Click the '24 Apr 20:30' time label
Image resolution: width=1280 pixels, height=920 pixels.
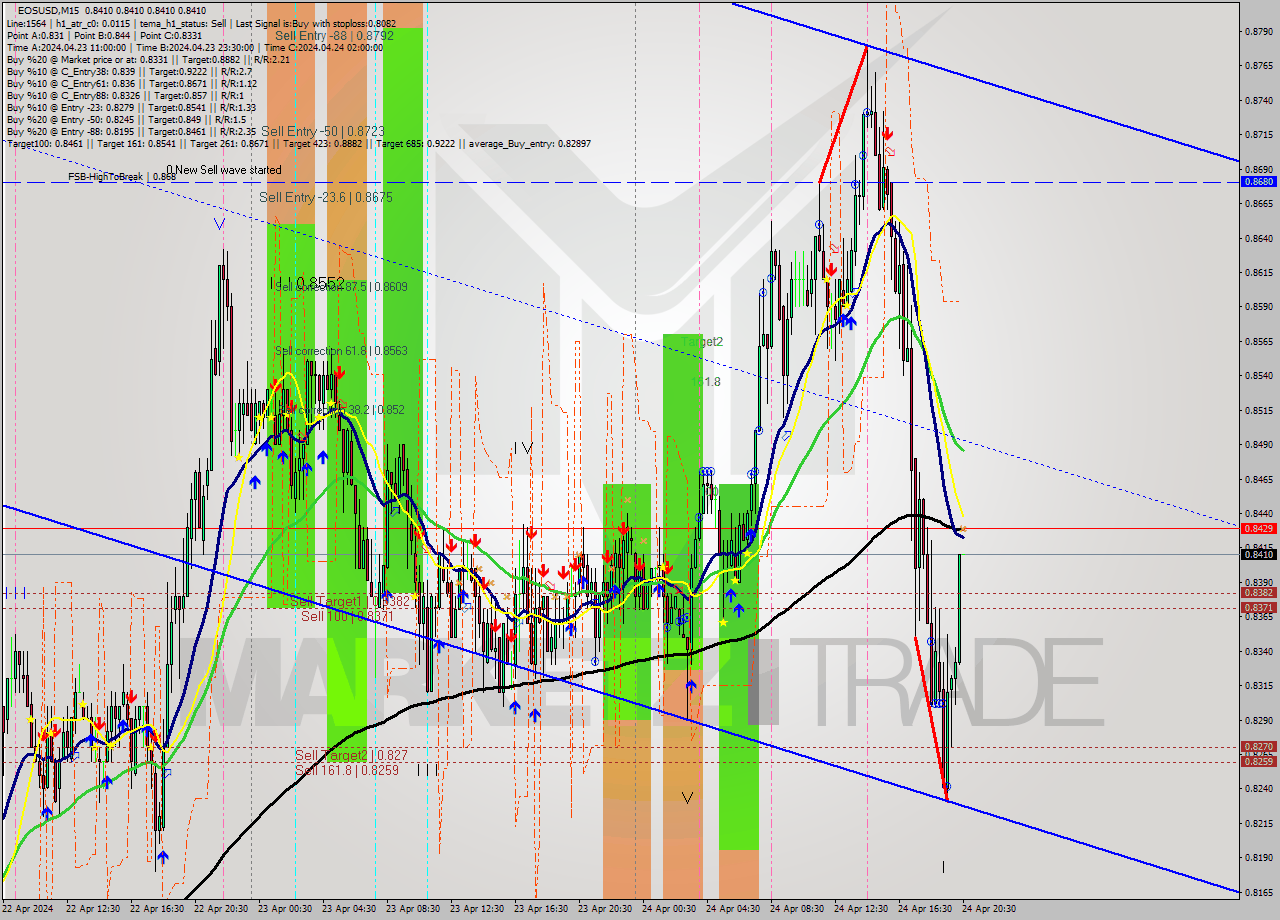click(x=990, y=909)
